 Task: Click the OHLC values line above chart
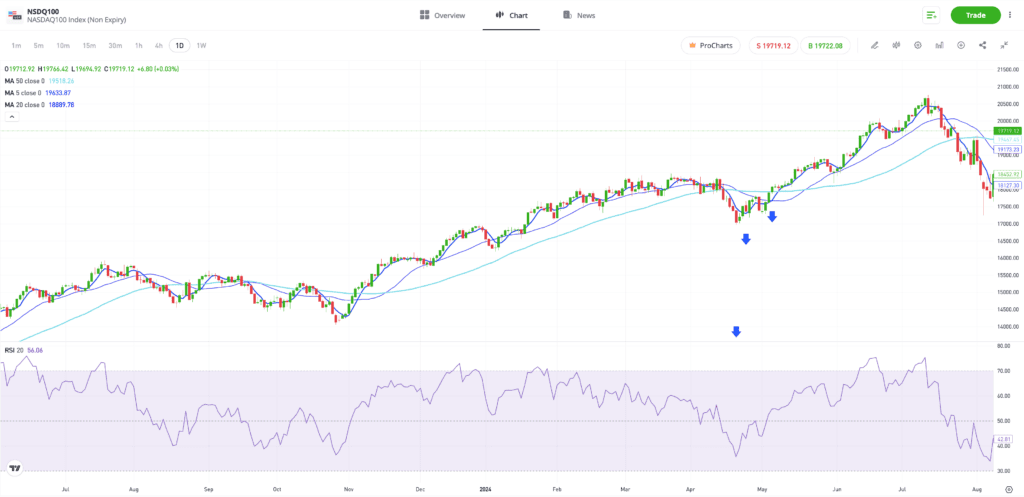pyautogui.click(x=91, y=69)
